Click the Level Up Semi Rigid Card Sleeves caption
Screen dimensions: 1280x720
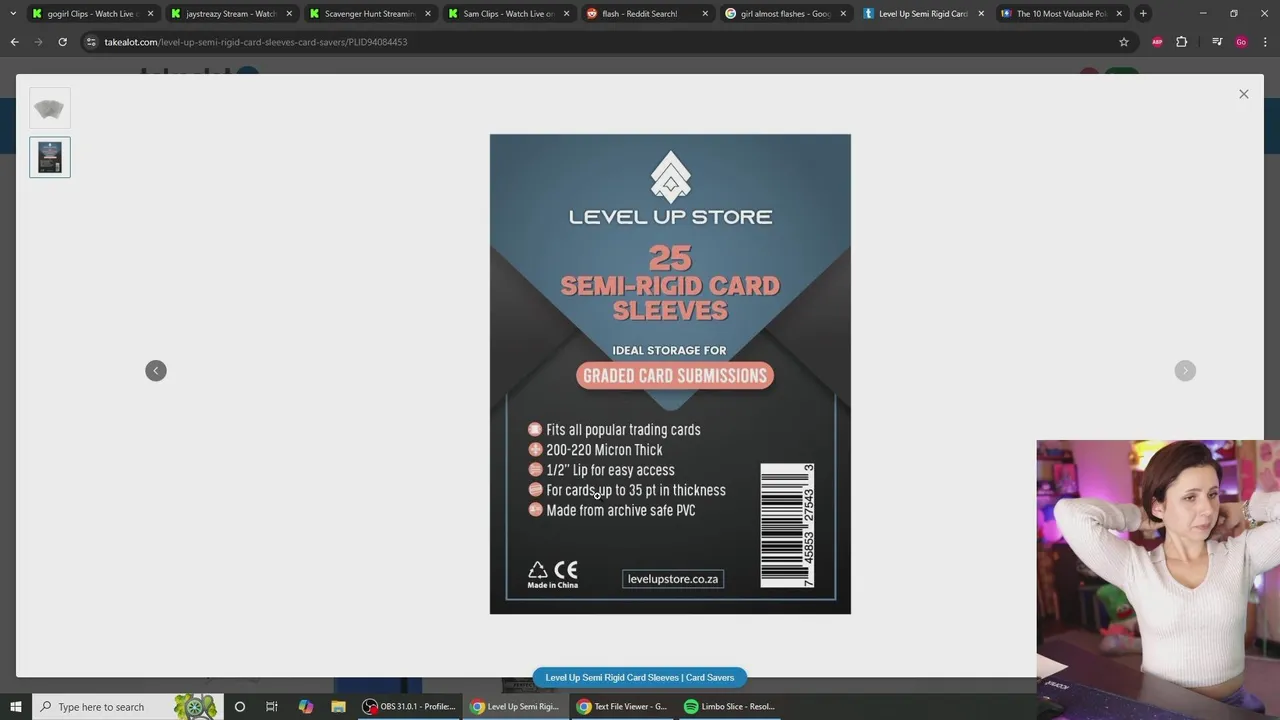tap(640, 677)
